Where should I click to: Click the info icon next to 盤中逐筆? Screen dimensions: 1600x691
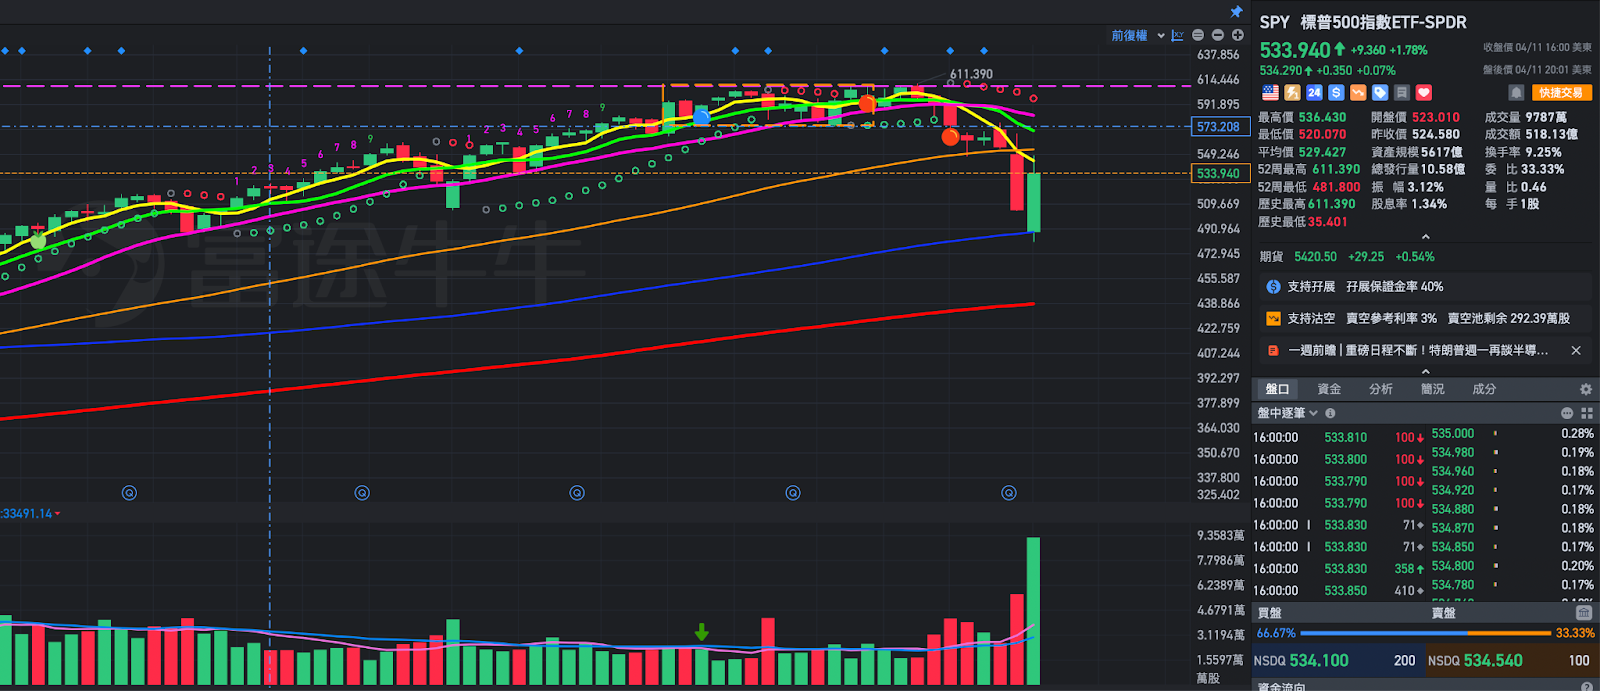(1330, 413)
